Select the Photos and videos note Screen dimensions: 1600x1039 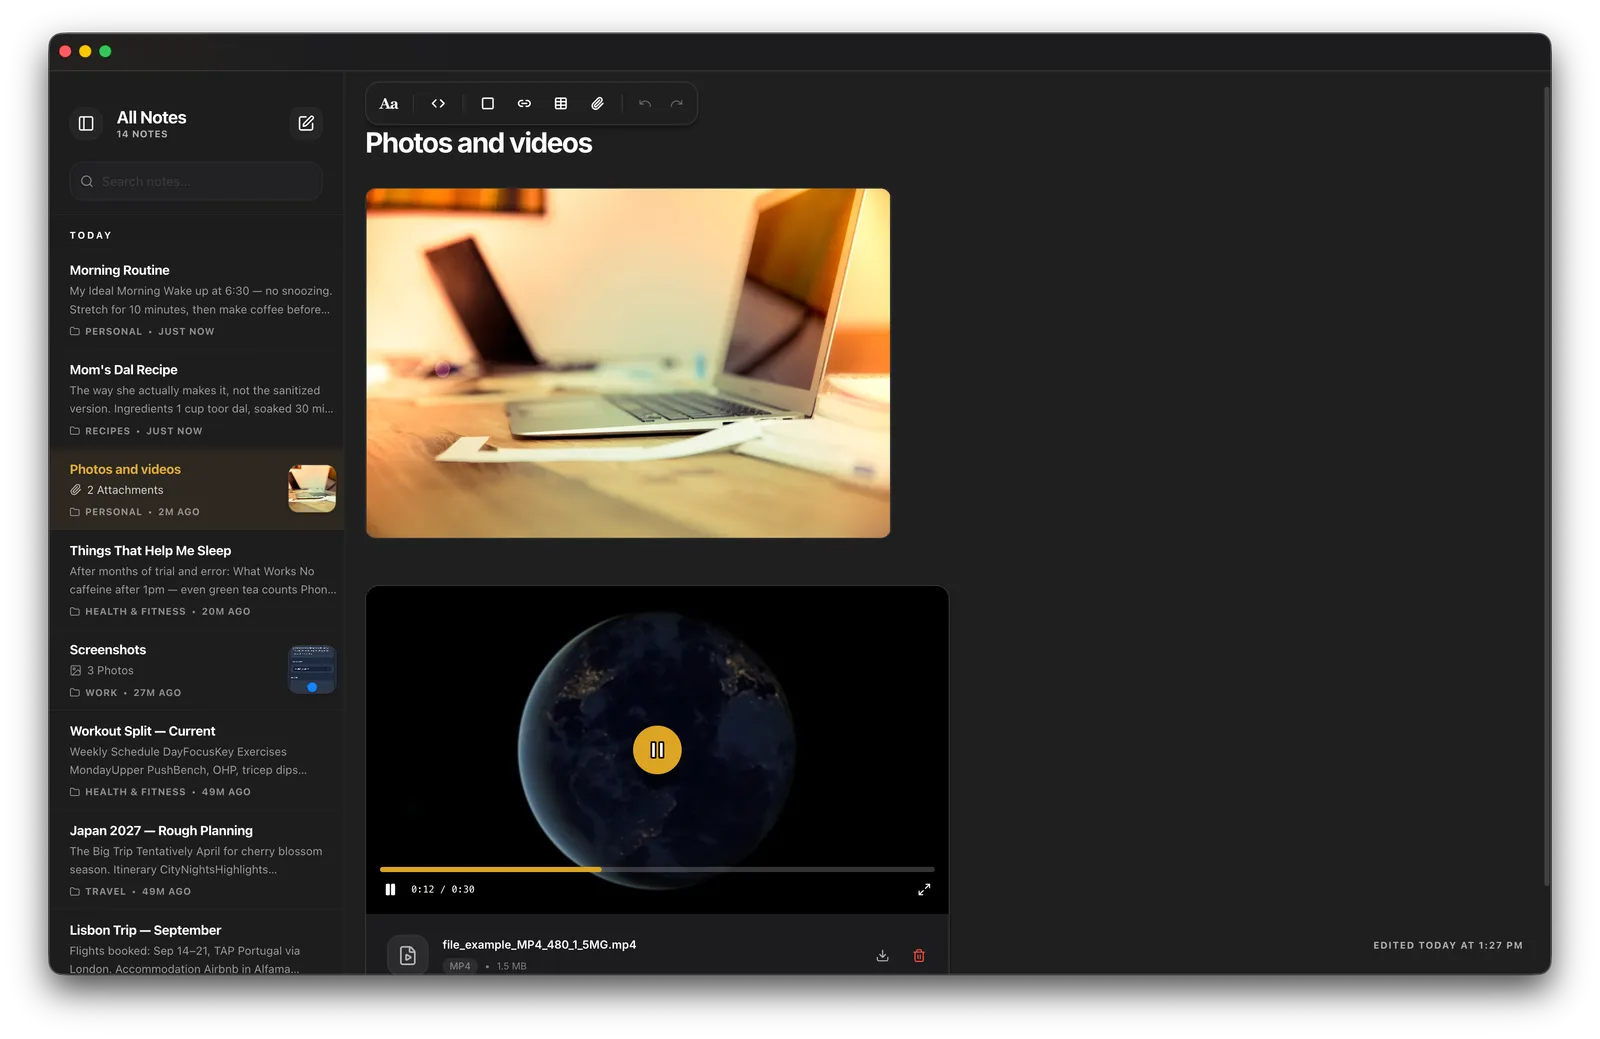(197, 490)
